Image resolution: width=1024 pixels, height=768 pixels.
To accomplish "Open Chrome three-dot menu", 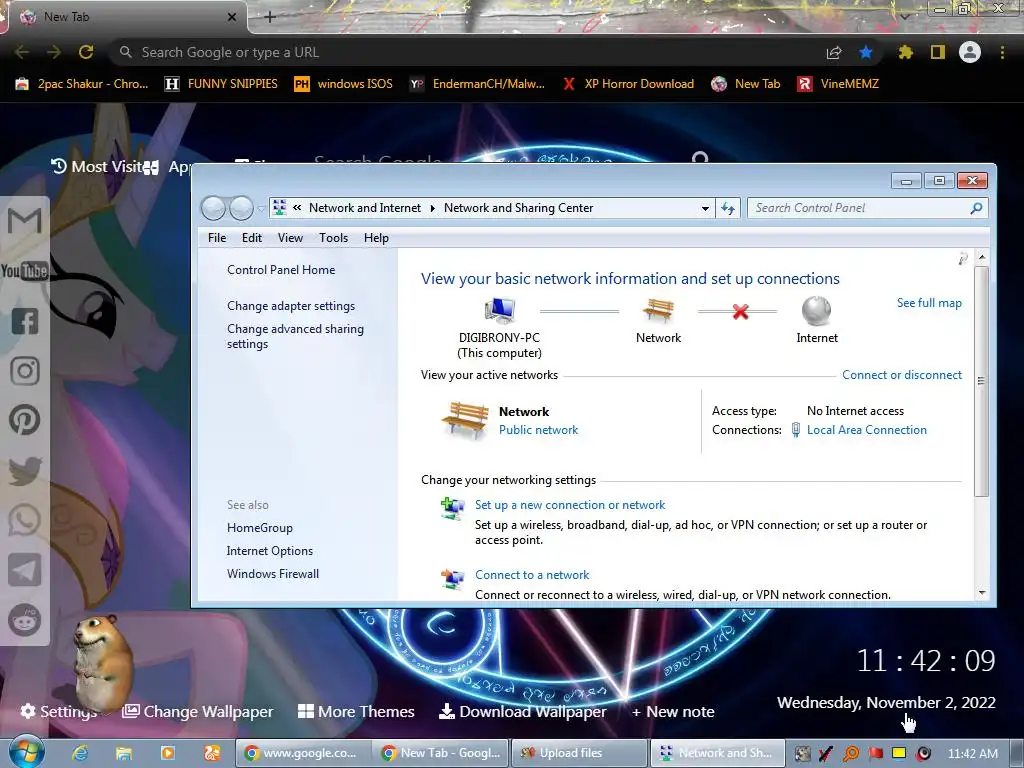I will (1002, 52).
